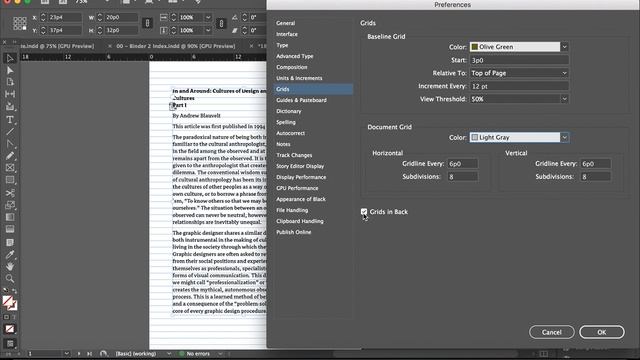Open the Relative To dropdown
Viewport: 640px width, 360px height.
pyautogui.click(x=519, y=73)
